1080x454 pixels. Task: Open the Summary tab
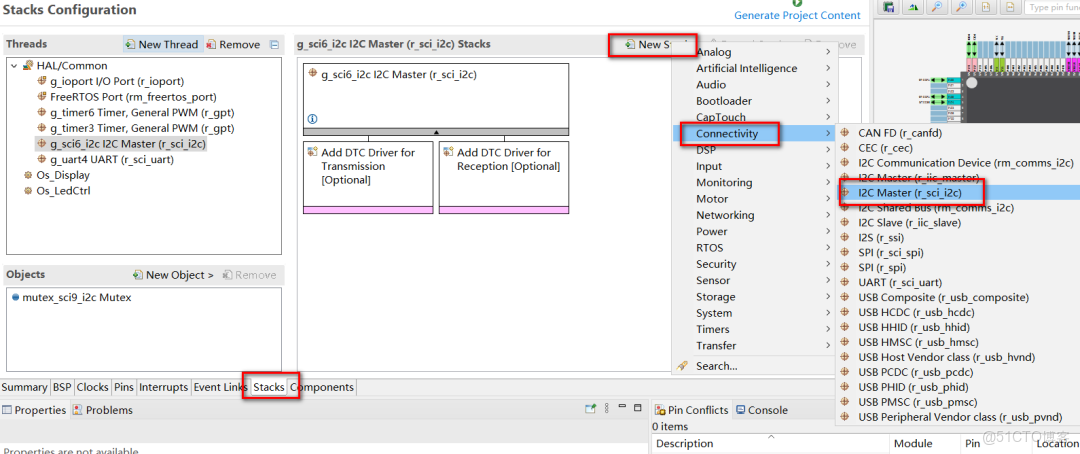[x=25, y=387]
